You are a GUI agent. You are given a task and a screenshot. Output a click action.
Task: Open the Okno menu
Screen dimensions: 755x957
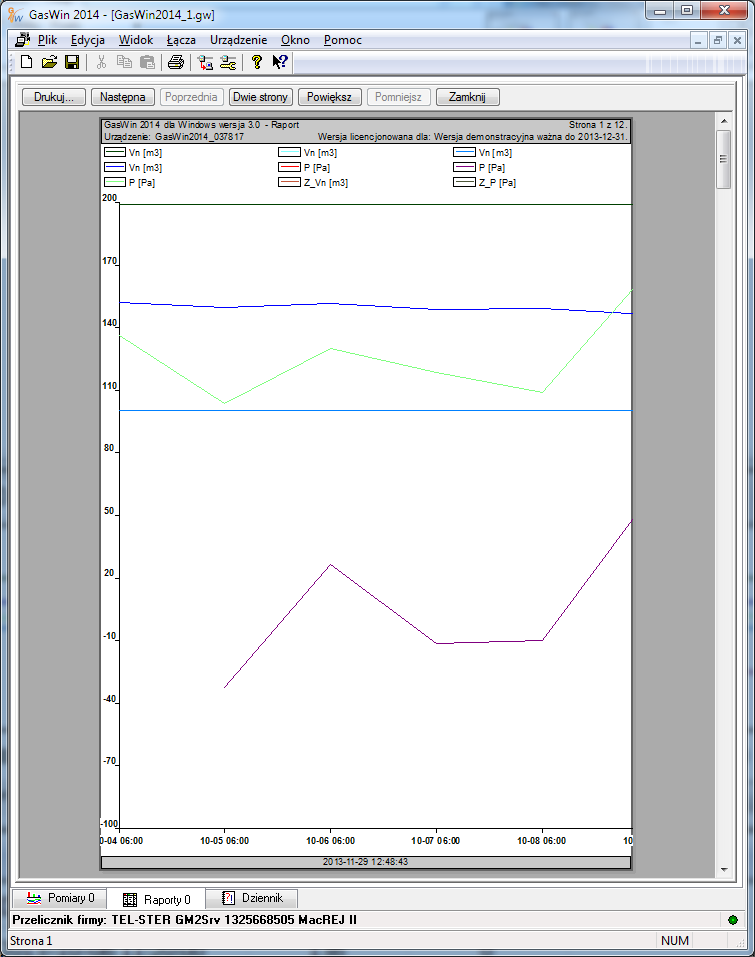click(x=295, y=40)
